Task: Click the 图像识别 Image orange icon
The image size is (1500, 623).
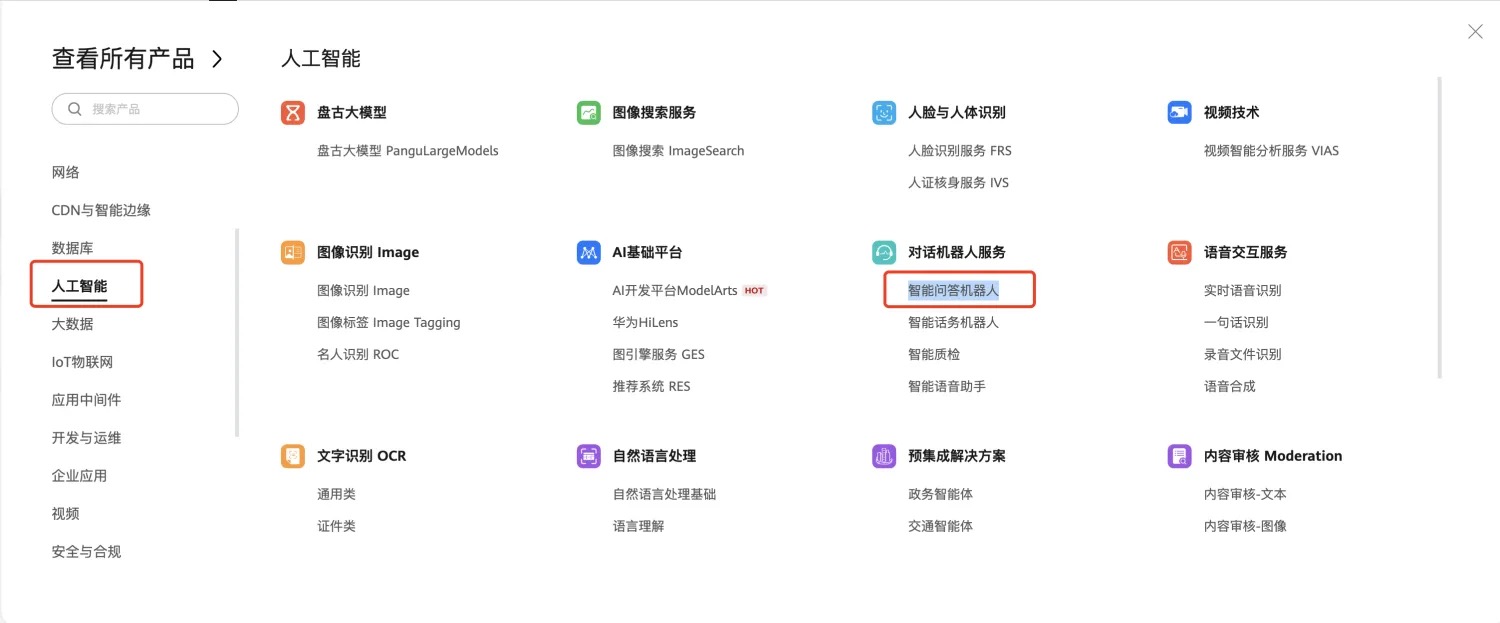Action: point(292,253)
